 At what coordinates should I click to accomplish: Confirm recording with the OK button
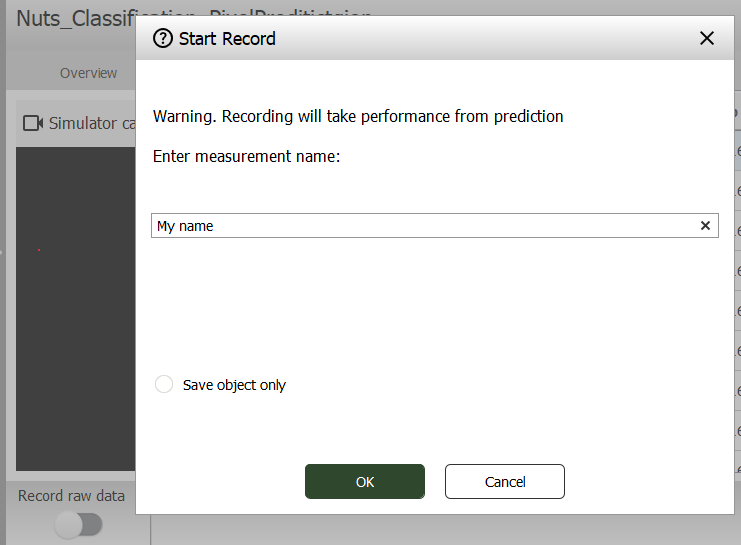coord(365,482)
